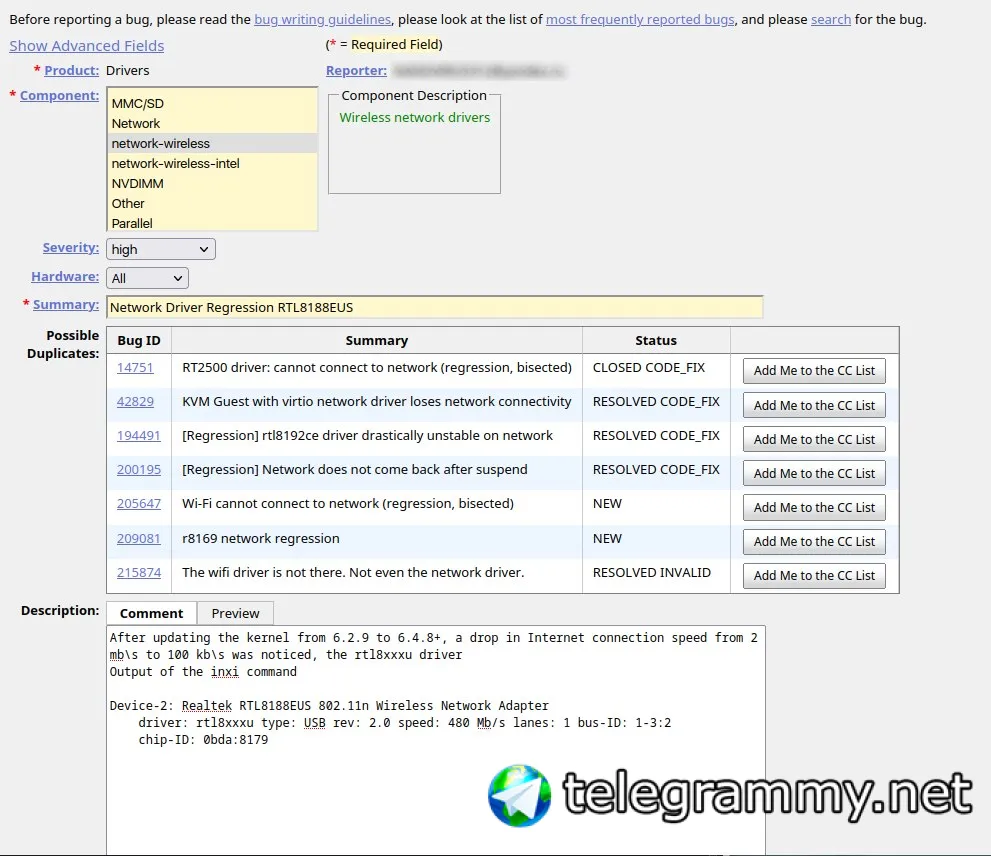Image resolution: width=991 pixels, height=856 pixels.
Task: Click into the Summary input field
Action: click(435, 307)
